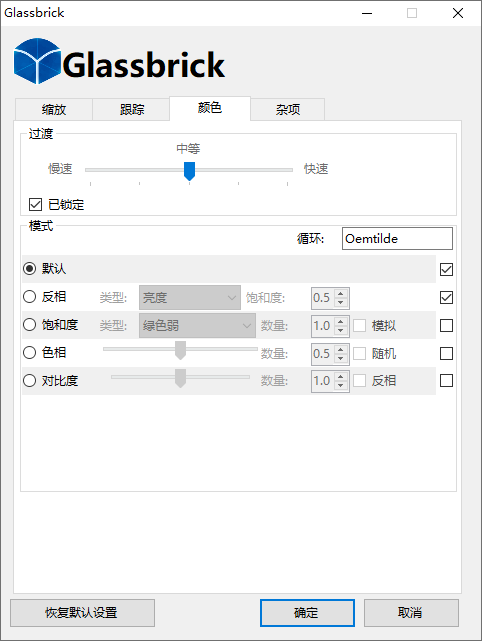The image size is (482, 641).
Task: Switch to the 缩放 tab
Action: 54,109
